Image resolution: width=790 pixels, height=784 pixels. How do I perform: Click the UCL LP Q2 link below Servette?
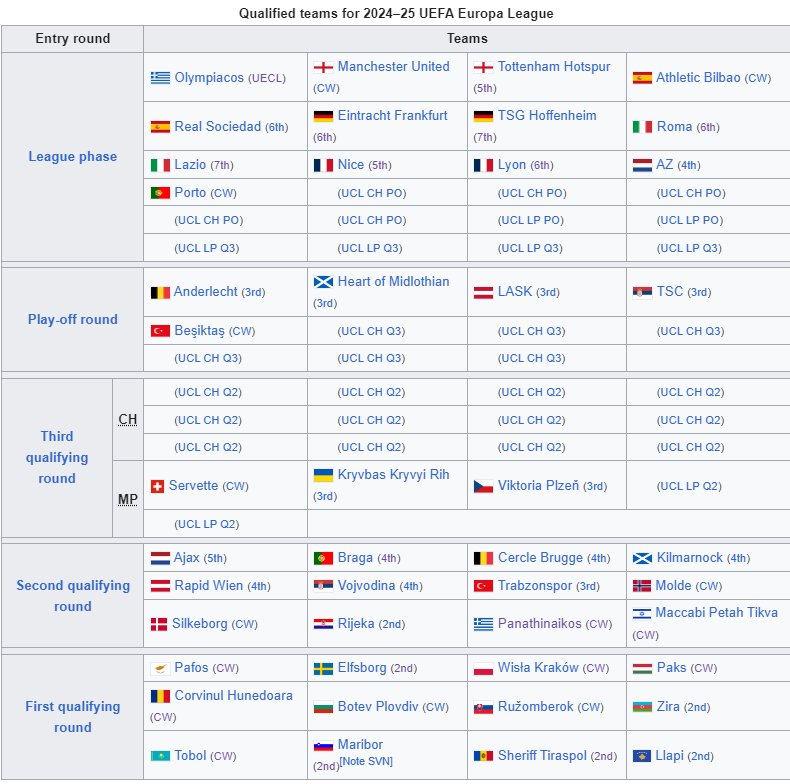coord(207,525)
